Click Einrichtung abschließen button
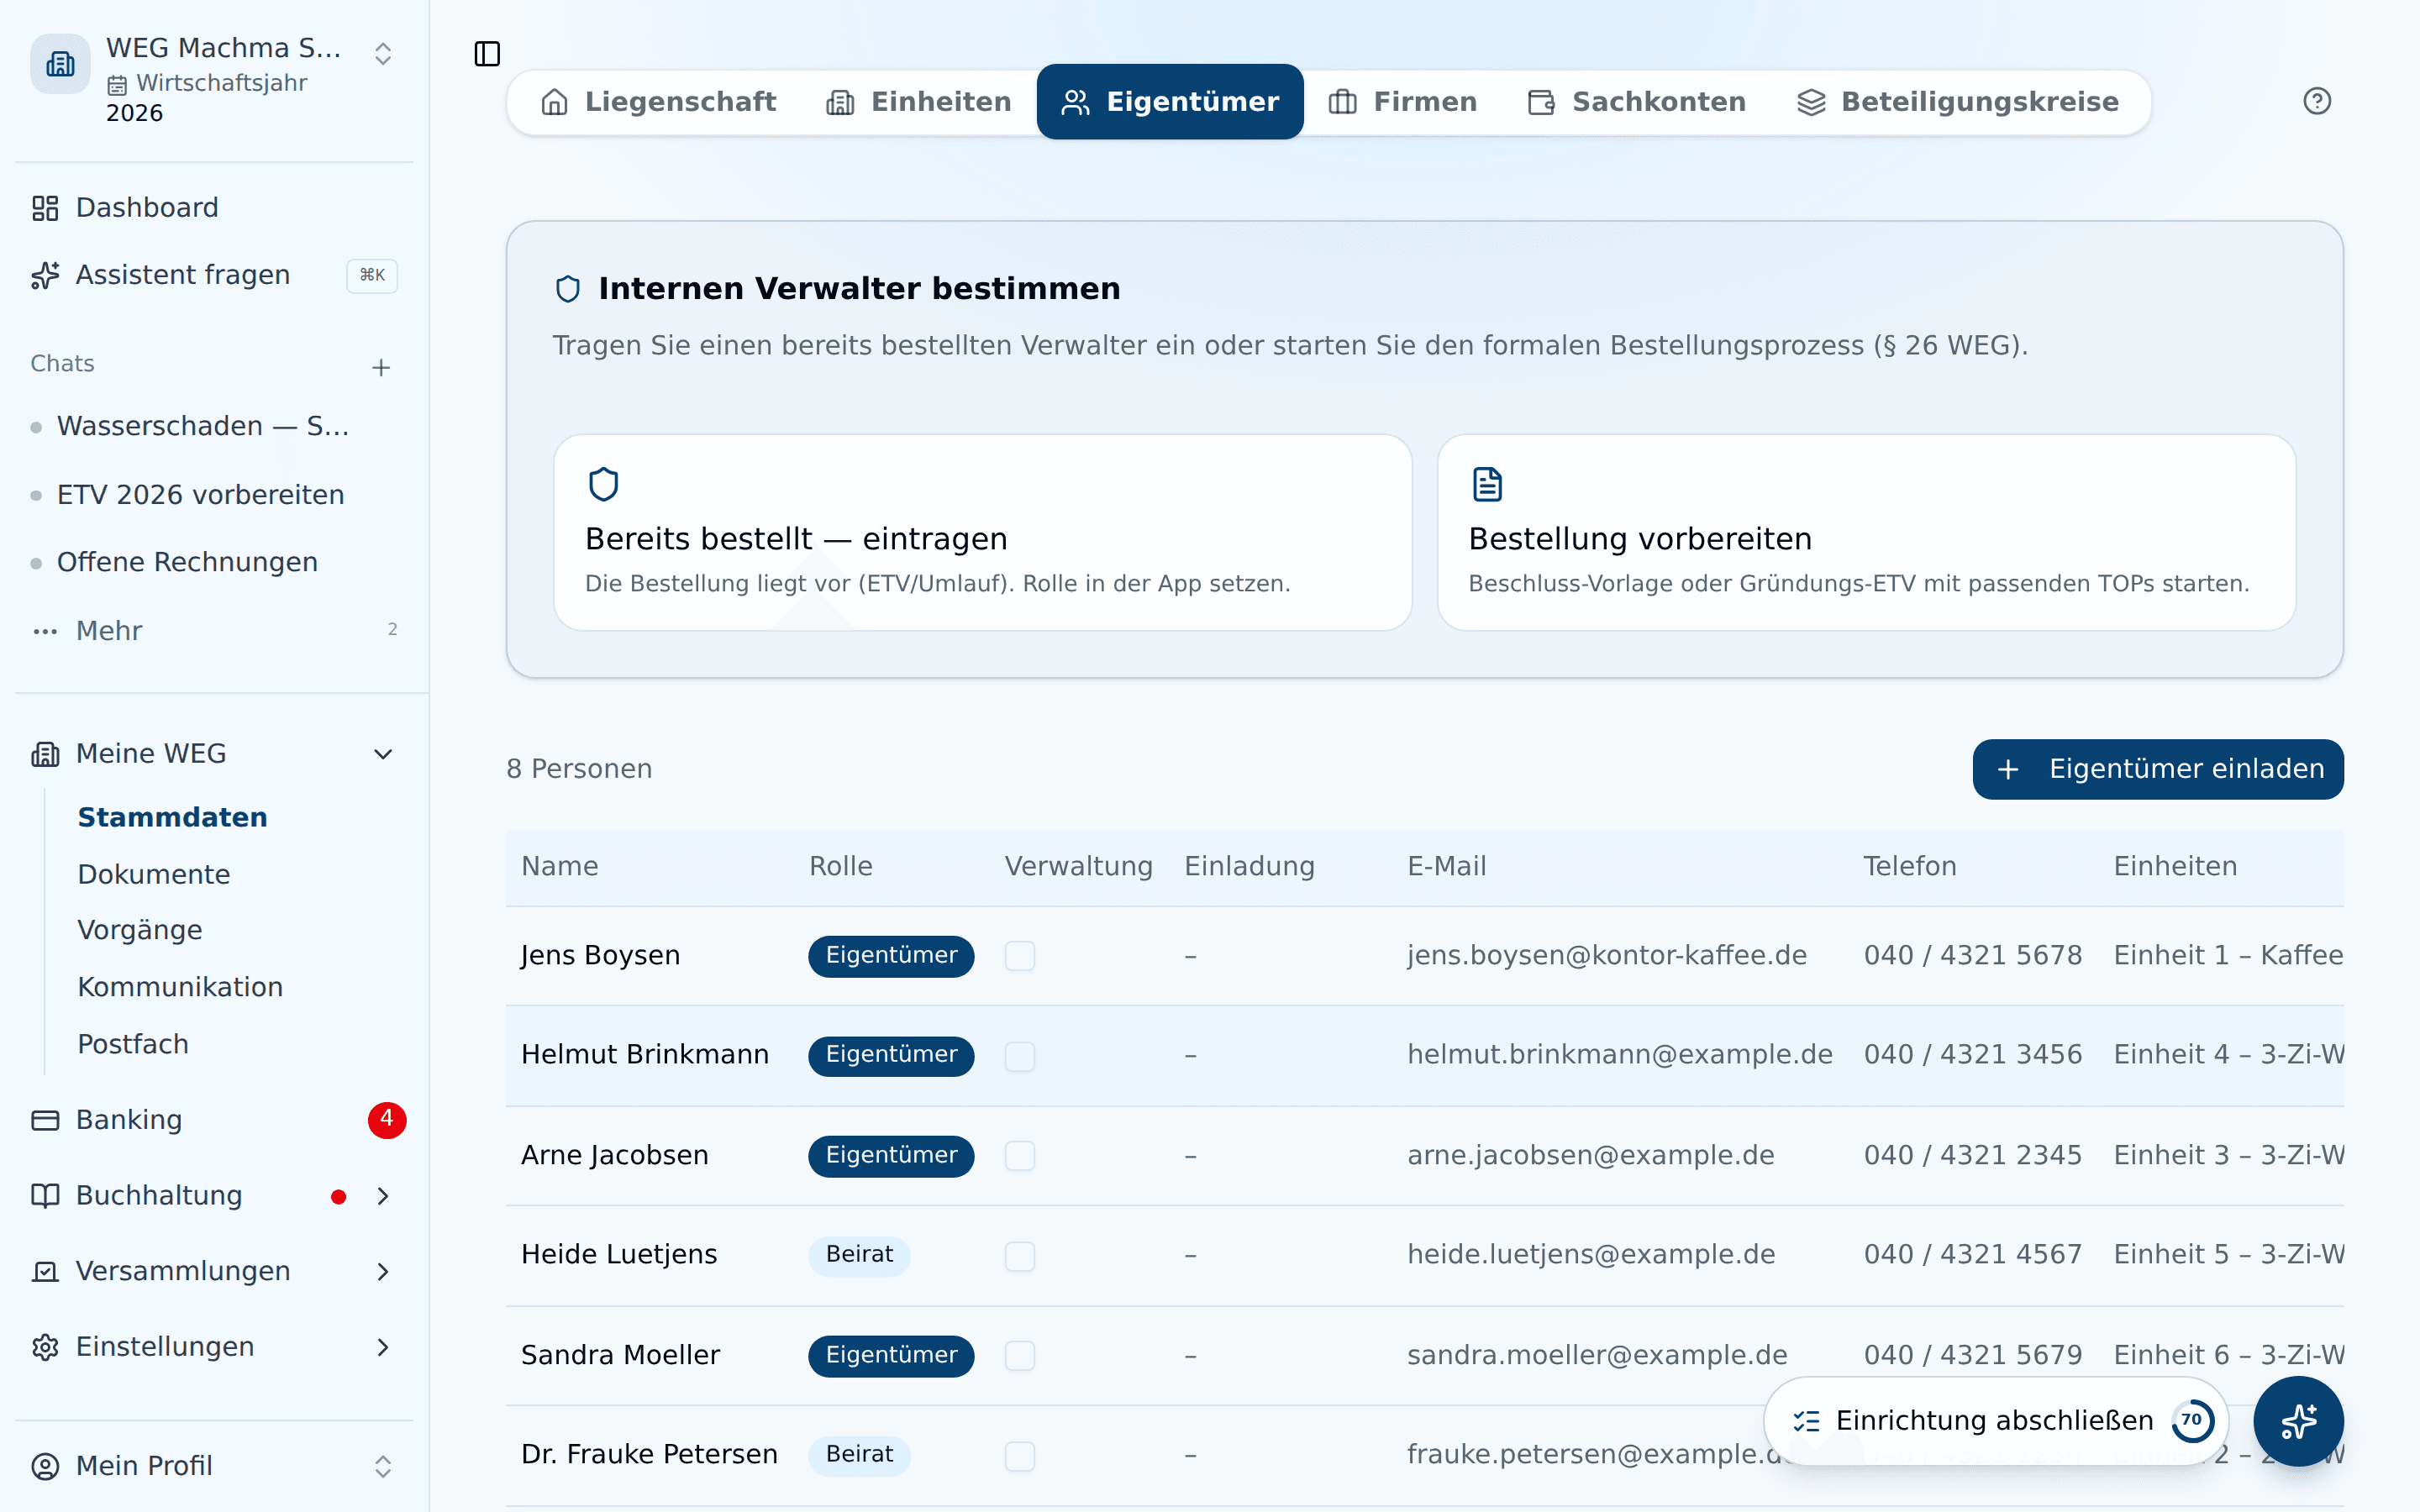Viewport: 2420px width, 1512px height. coord(1995,1421)
